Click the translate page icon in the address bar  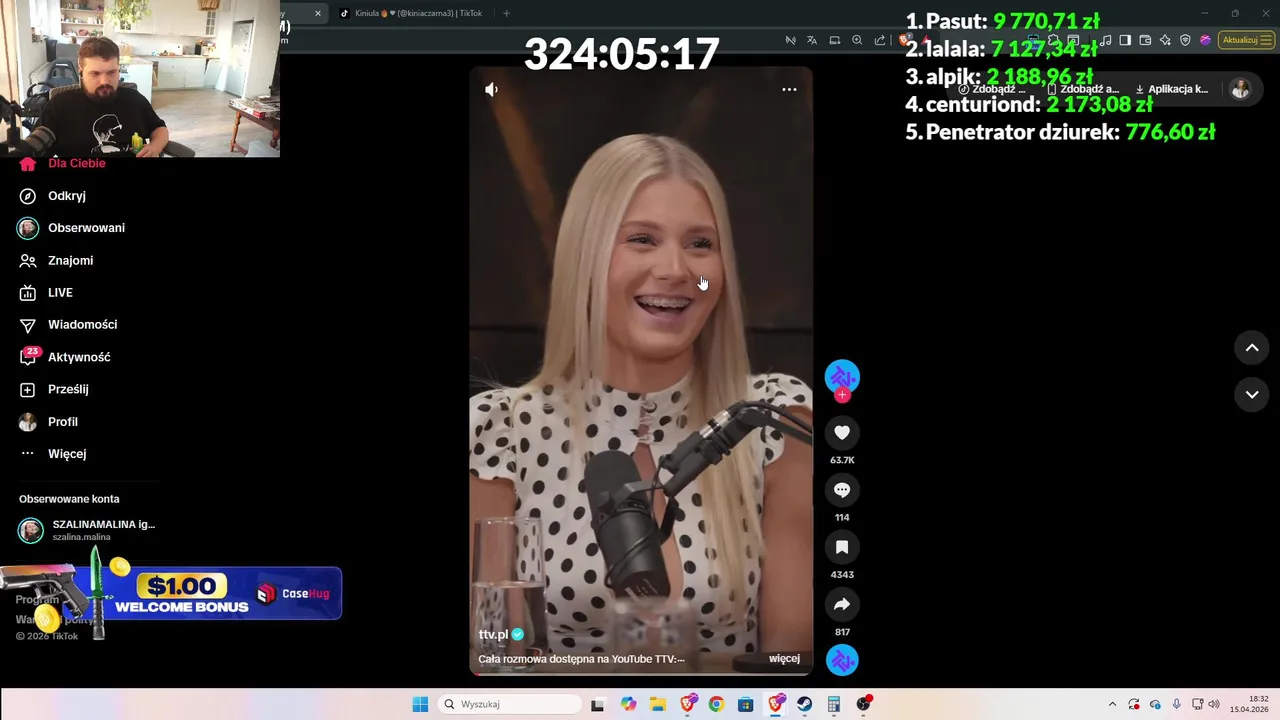812,40
